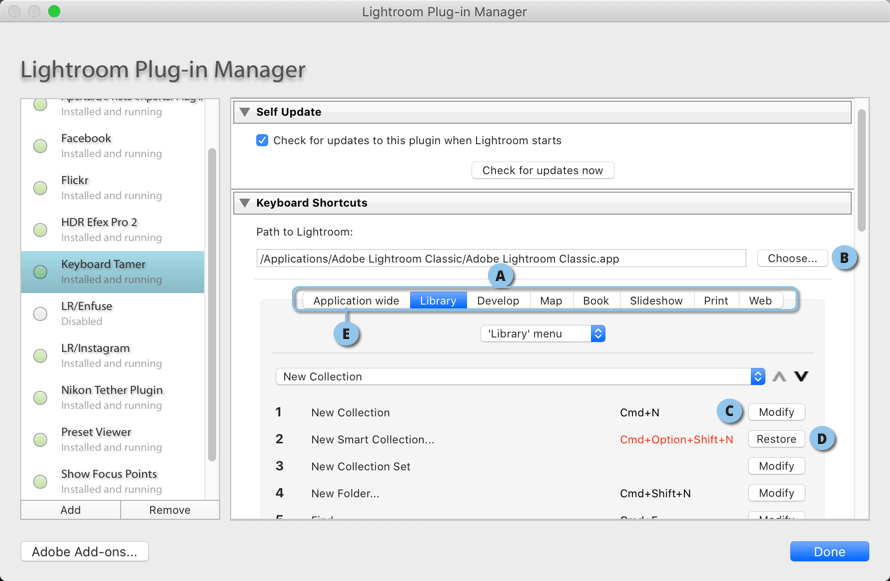Switch to the Application wide tab
890x581 pixels.
(356, 300)
